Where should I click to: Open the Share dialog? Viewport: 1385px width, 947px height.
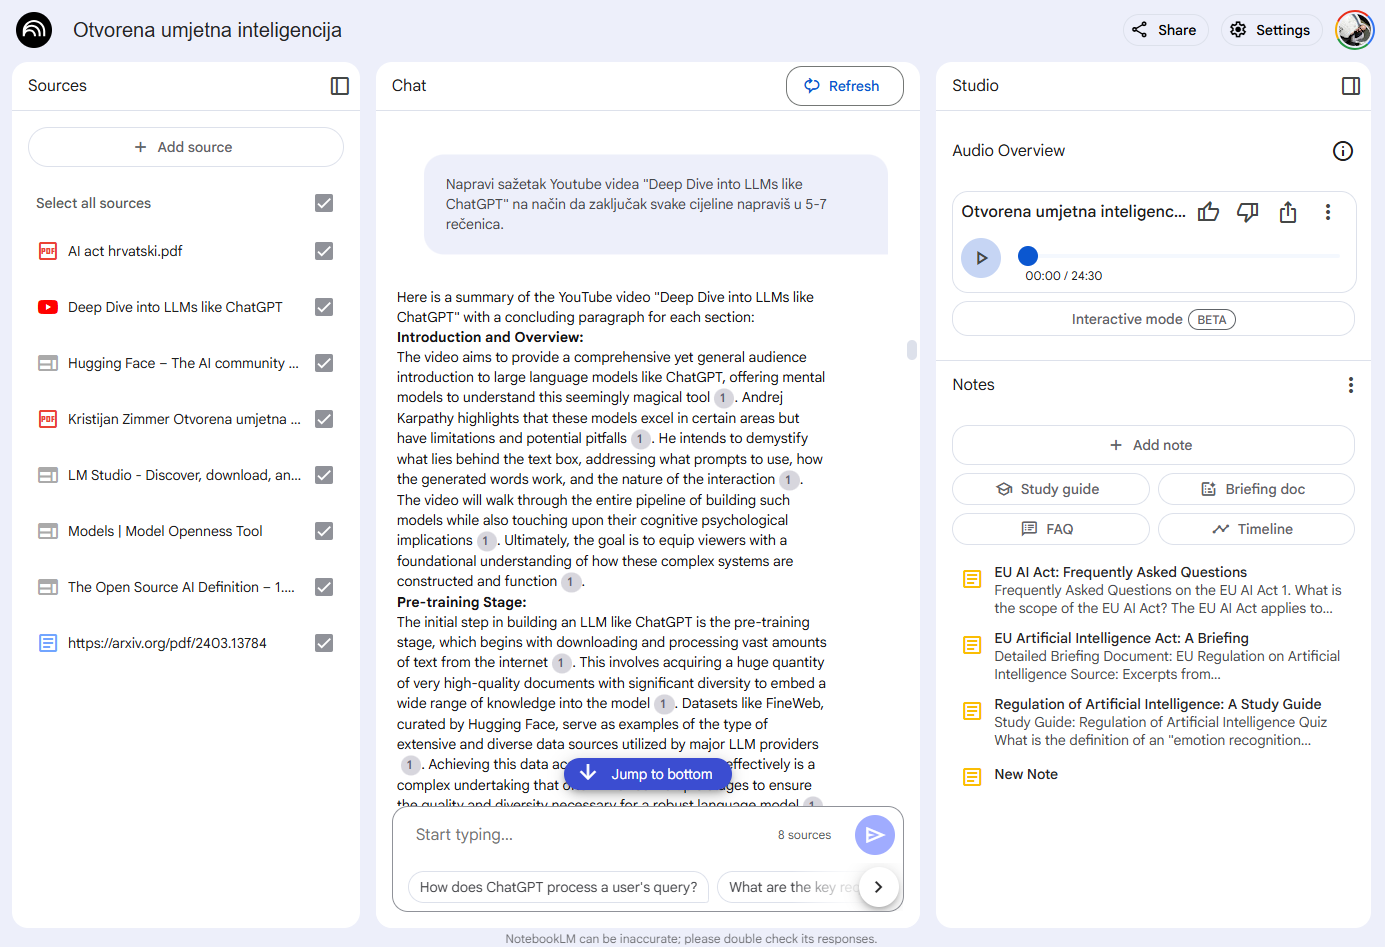1165,30
